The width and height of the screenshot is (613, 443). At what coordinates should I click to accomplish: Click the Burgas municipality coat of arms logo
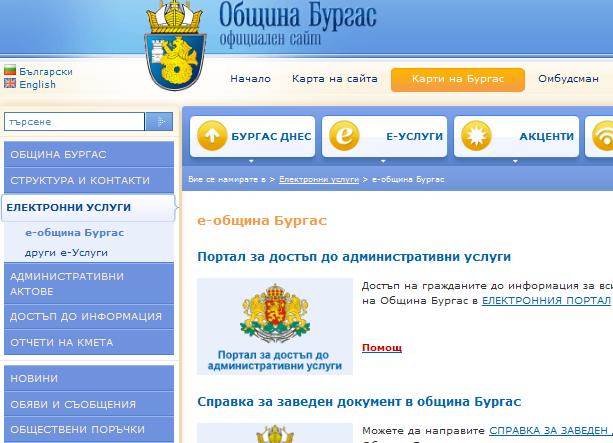[x=175, y=45]
